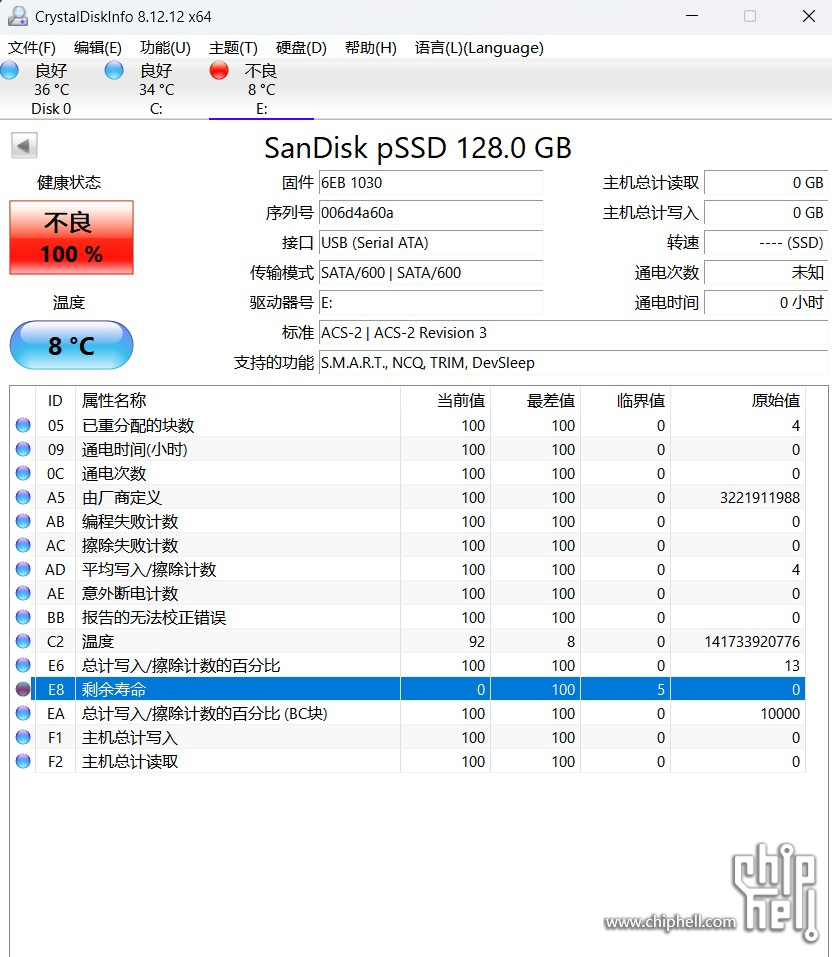Click the 主机总计写入 value 0 GB
Viewport: 832px width, 957px height.
[766, 212]
